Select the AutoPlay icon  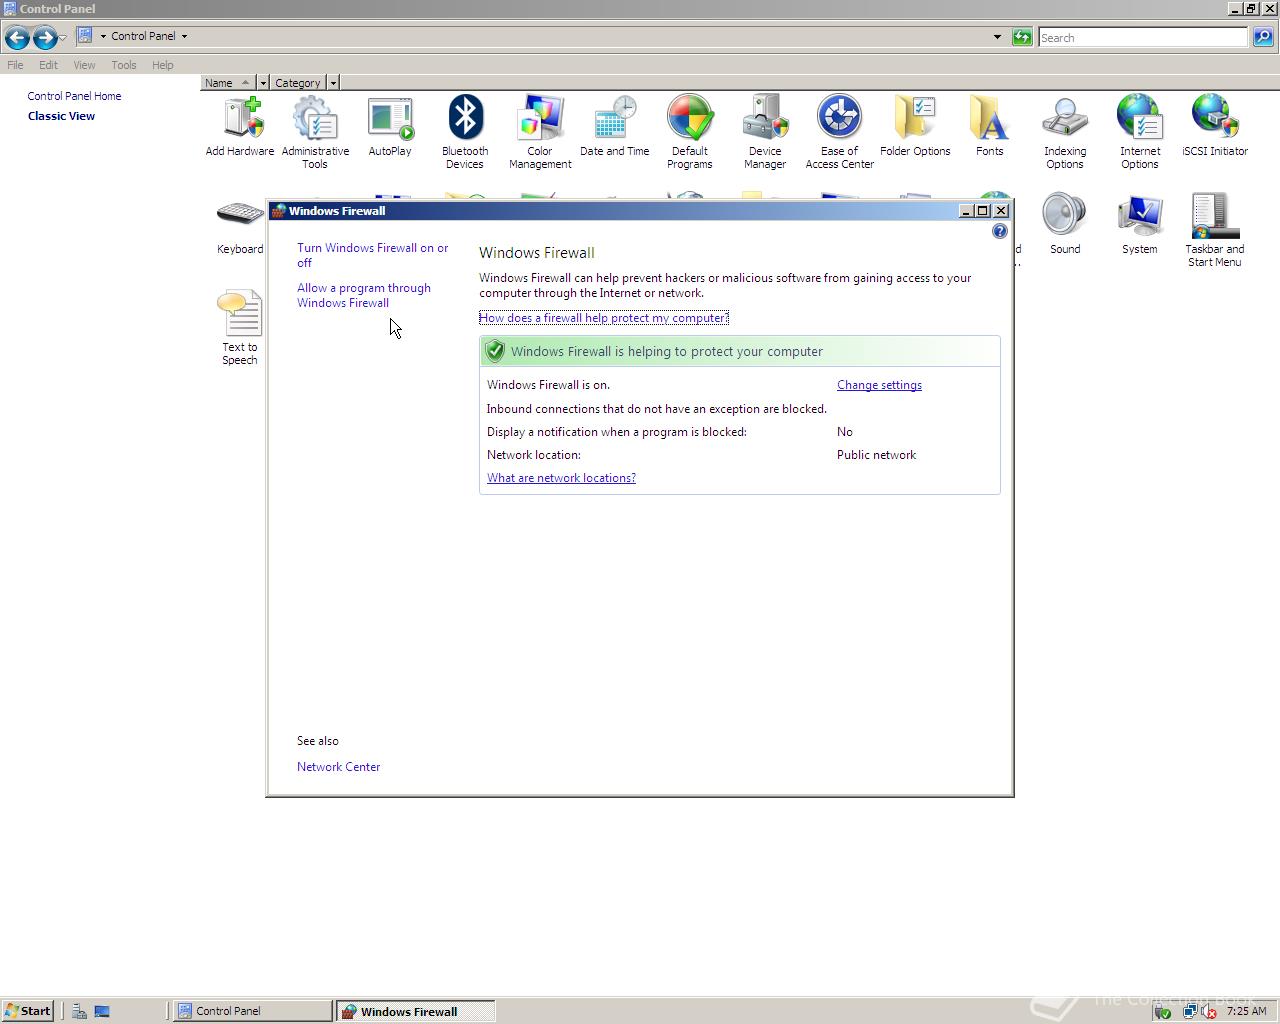390,128
